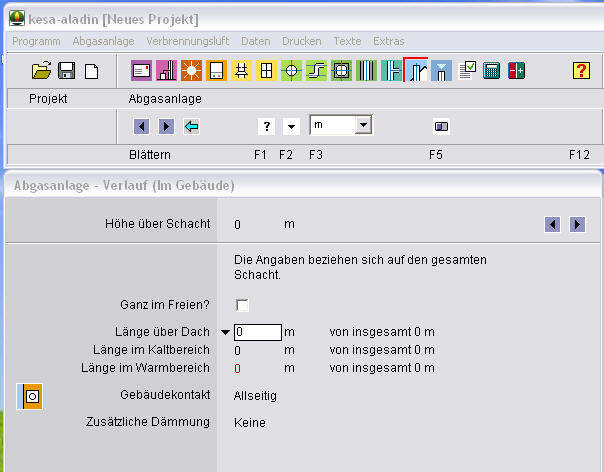Click the yellow crosshair circle toolbar icon
This screenshot has height=472, width=604.
291,71
